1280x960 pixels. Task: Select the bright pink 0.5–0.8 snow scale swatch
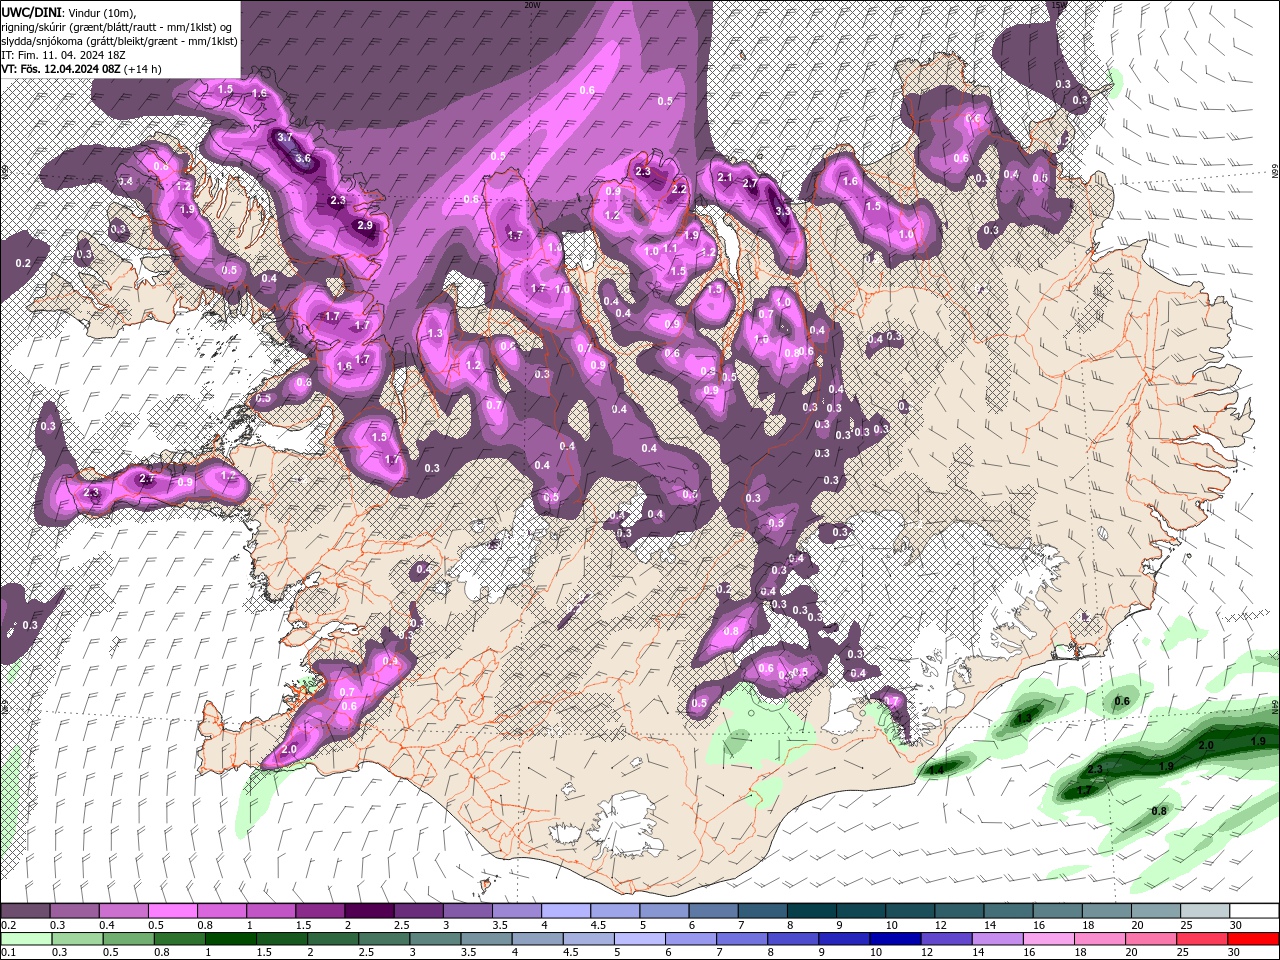(172, 911)
